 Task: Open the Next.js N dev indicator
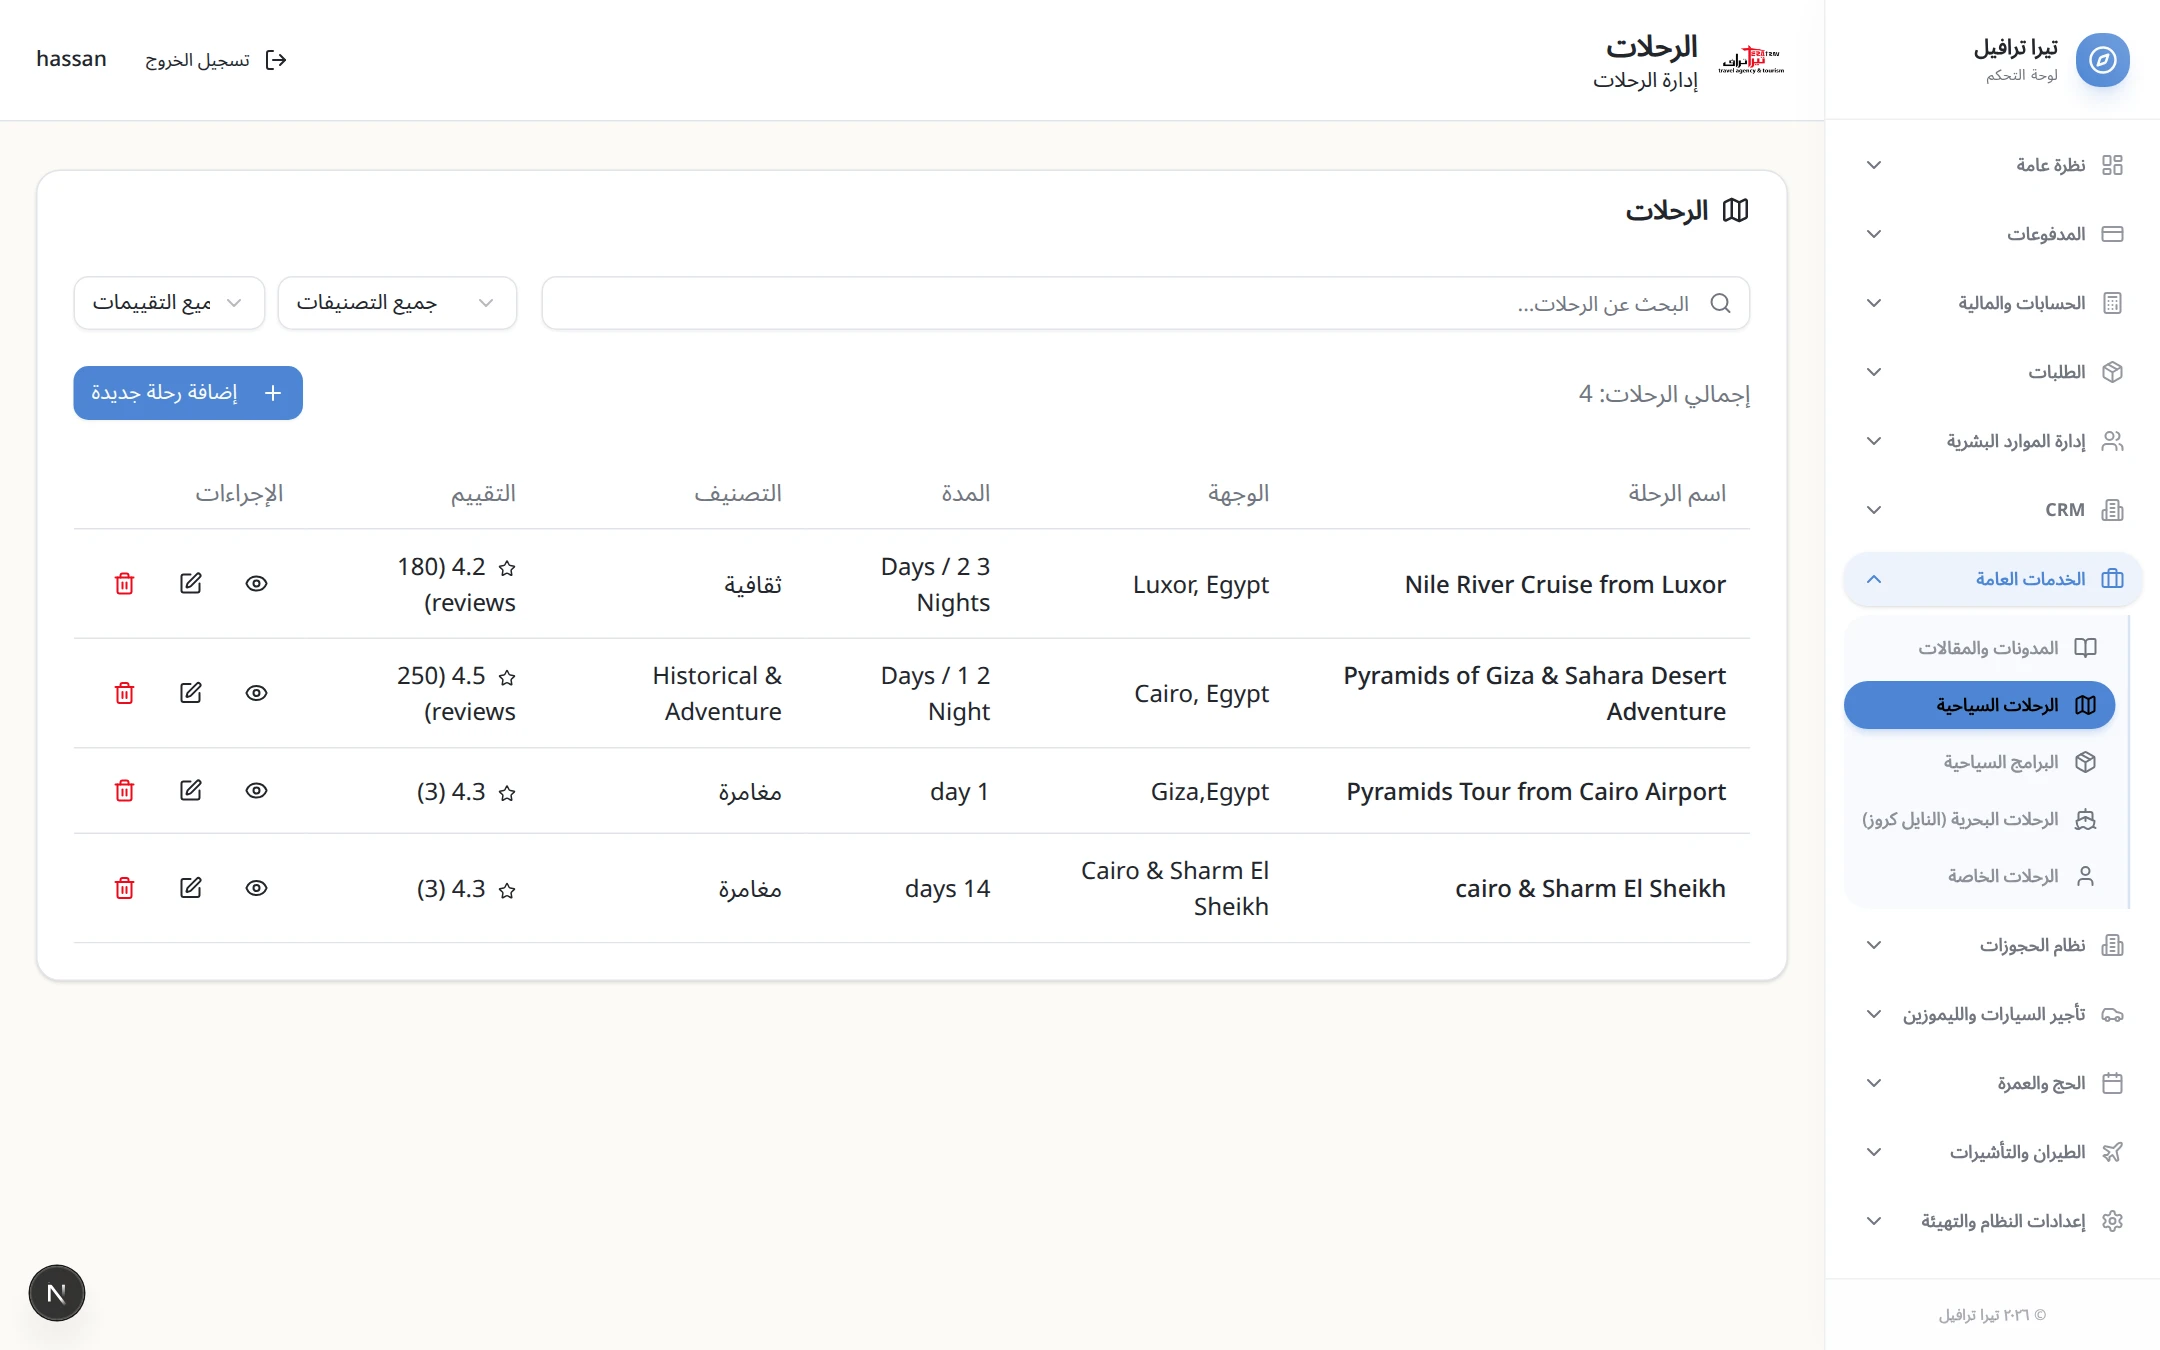pyautogui.click(x=57, y=1293)
